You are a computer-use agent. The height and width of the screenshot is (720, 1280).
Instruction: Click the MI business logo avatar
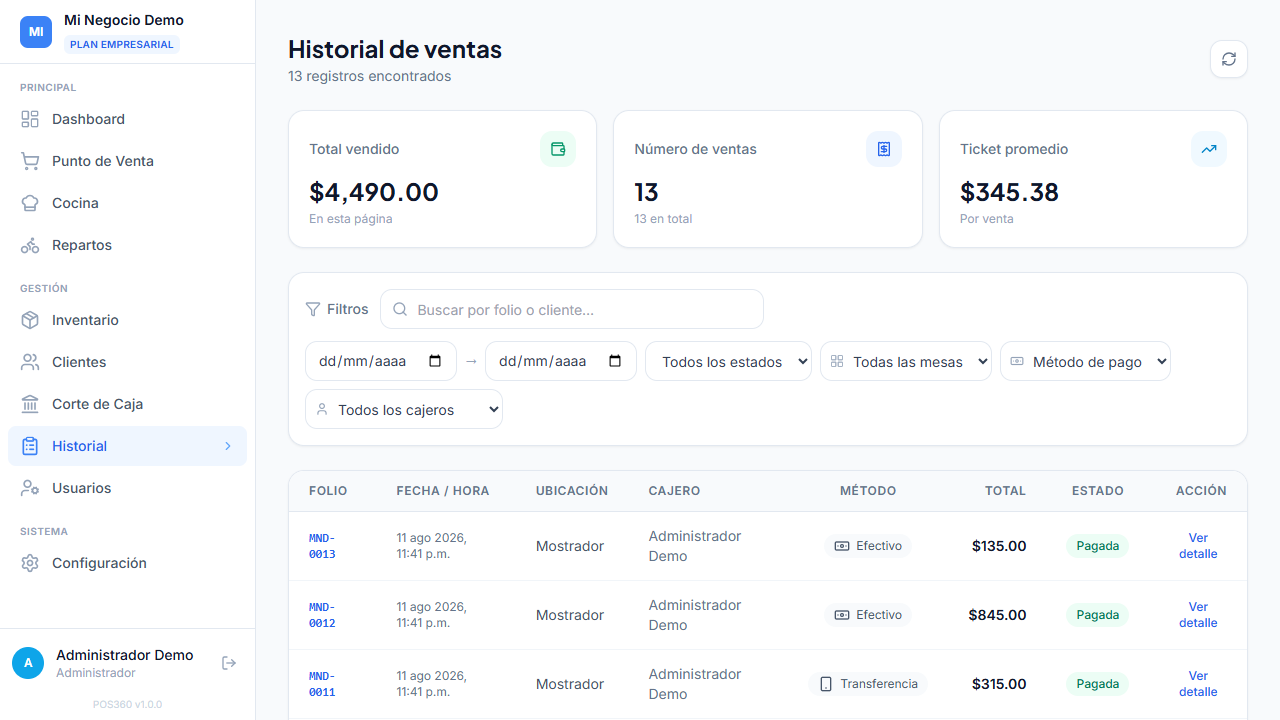[x=36, y=32]
